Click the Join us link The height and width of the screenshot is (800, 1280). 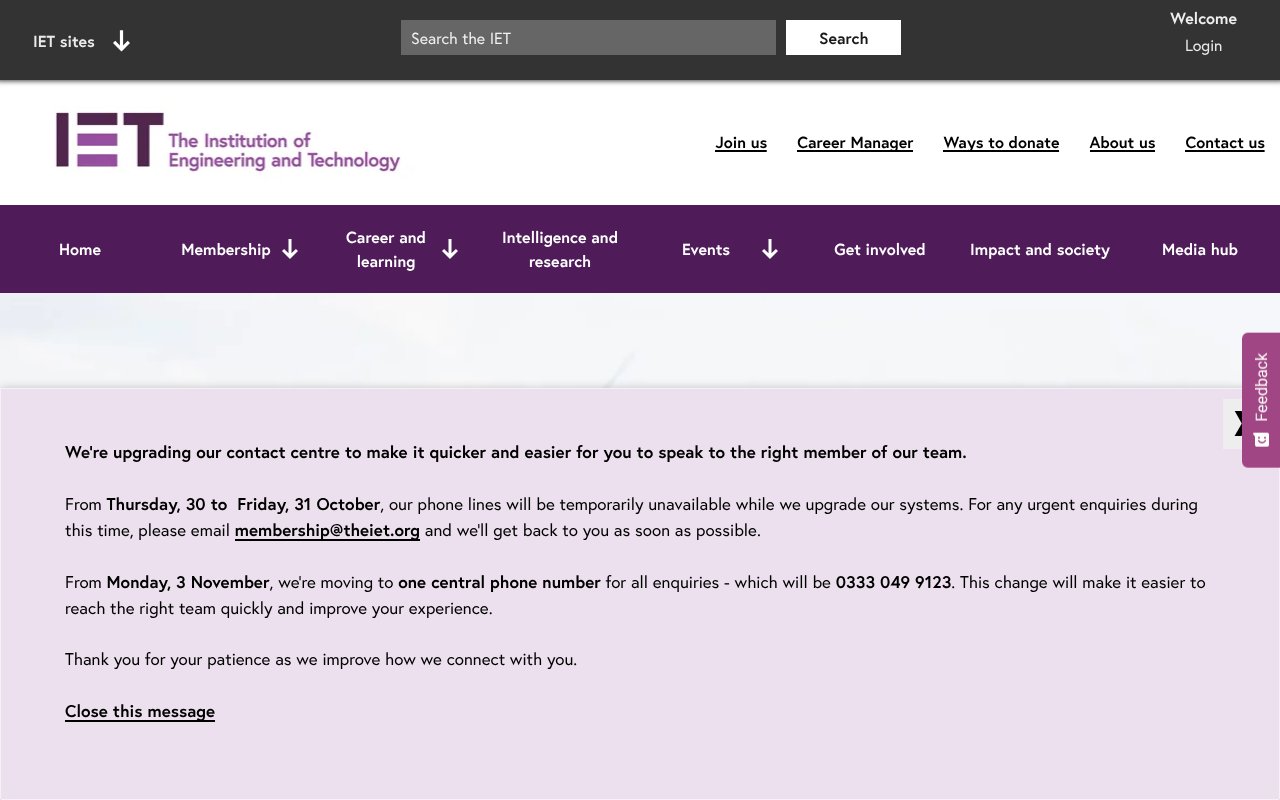click(741, 142)
